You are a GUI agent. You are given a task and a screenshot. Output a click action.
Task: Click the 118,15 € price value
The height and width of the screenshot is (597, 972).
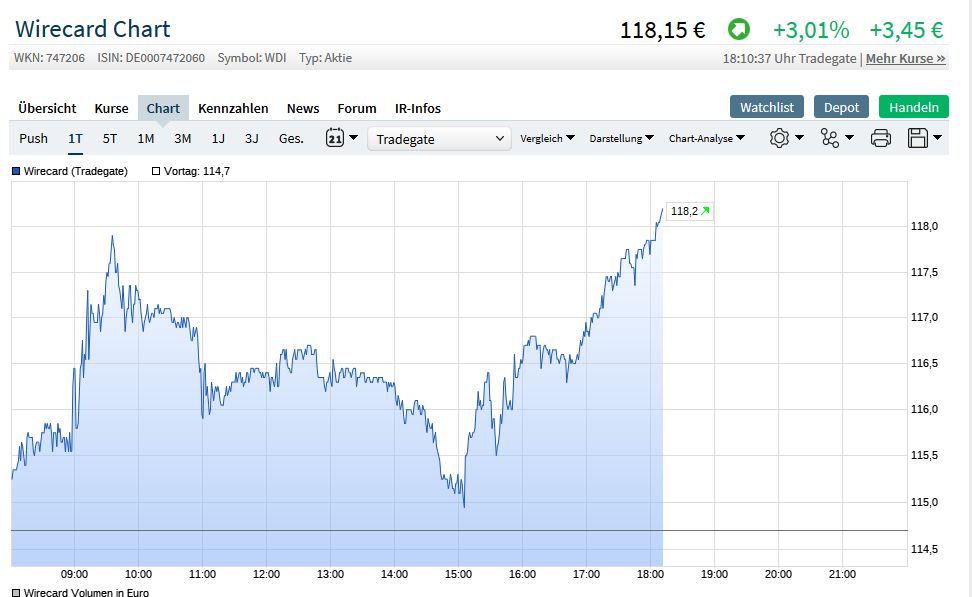[x=663, y=30]
